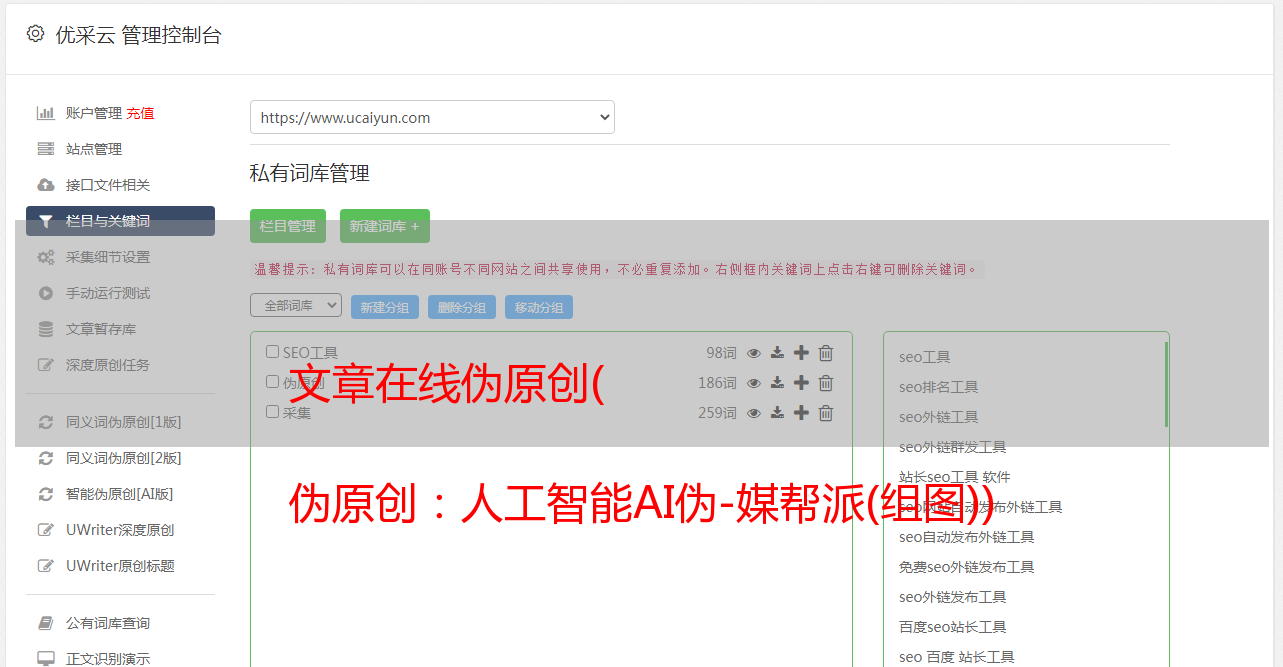Open 文章暂存库 menu item
The width and height of the screenshot is (1283, 667).
(101, 329)
